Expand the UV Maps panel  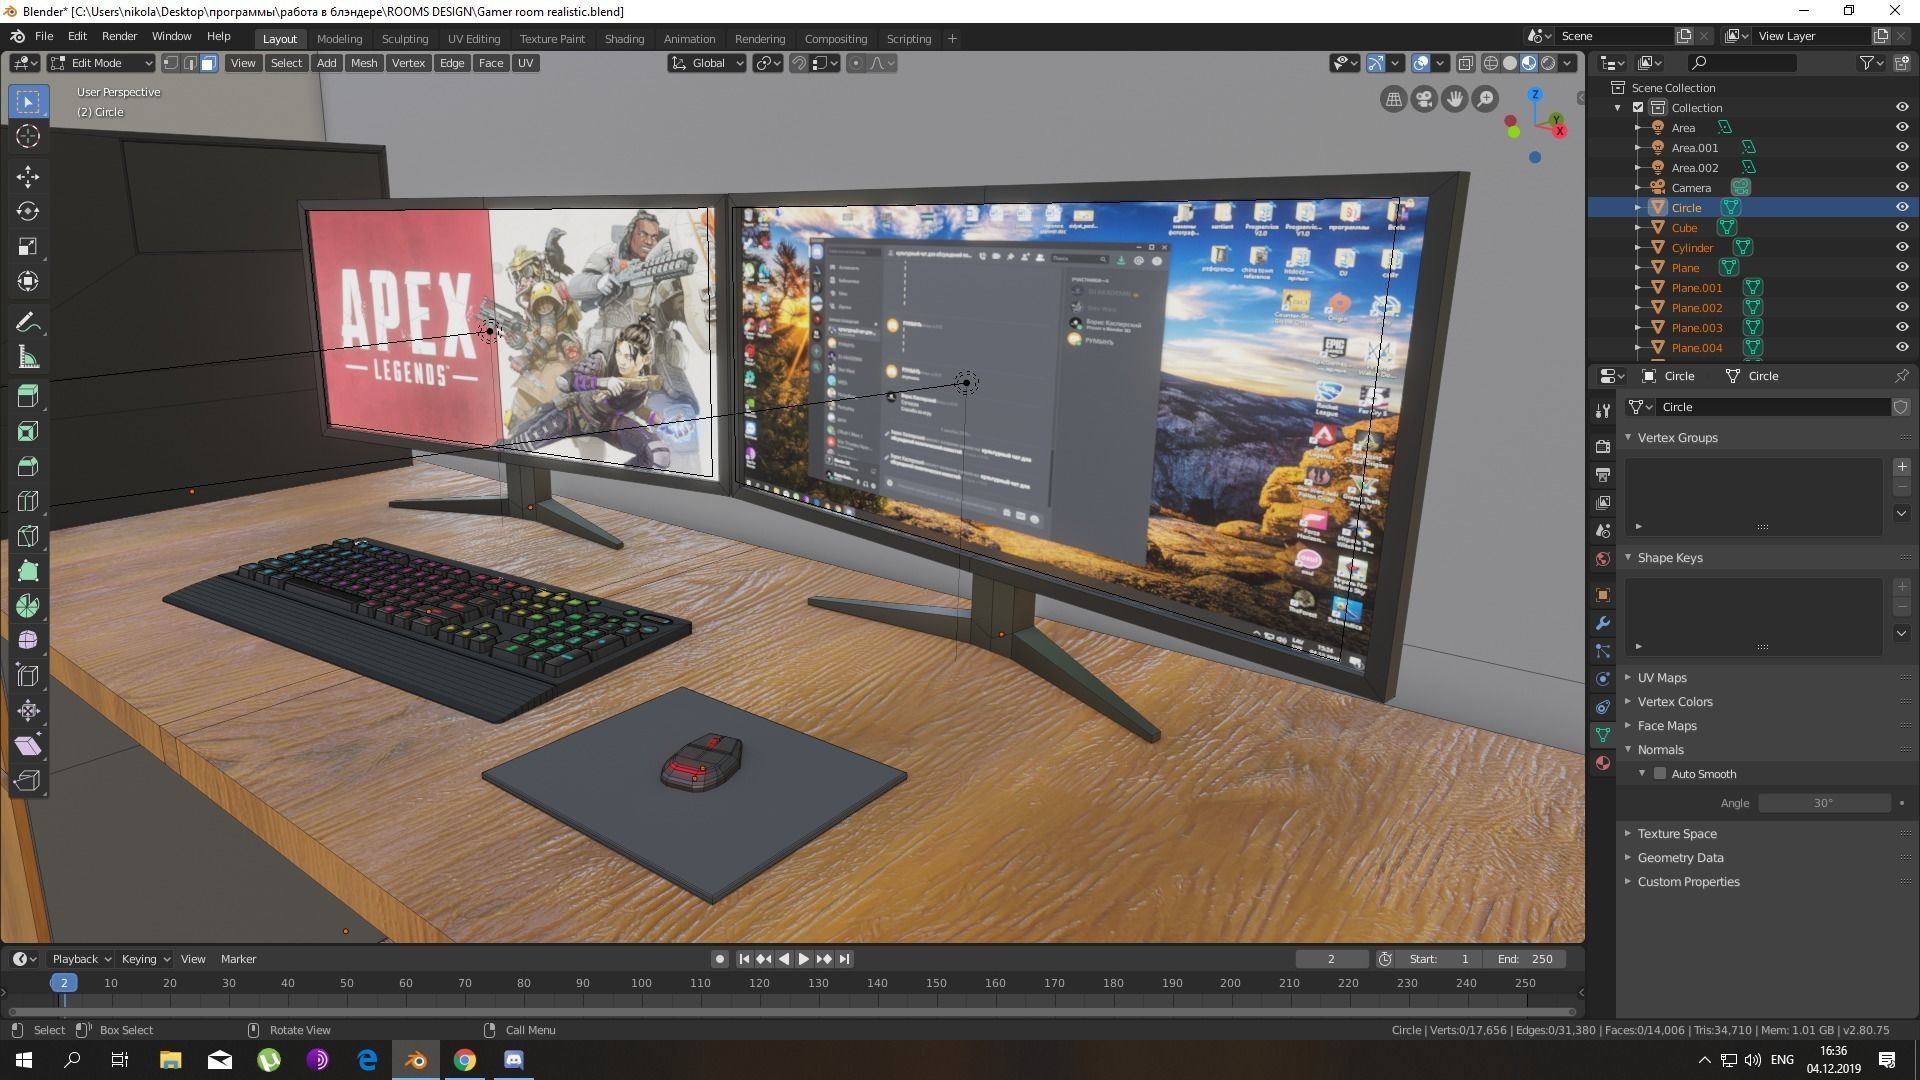pos(1662,677)
